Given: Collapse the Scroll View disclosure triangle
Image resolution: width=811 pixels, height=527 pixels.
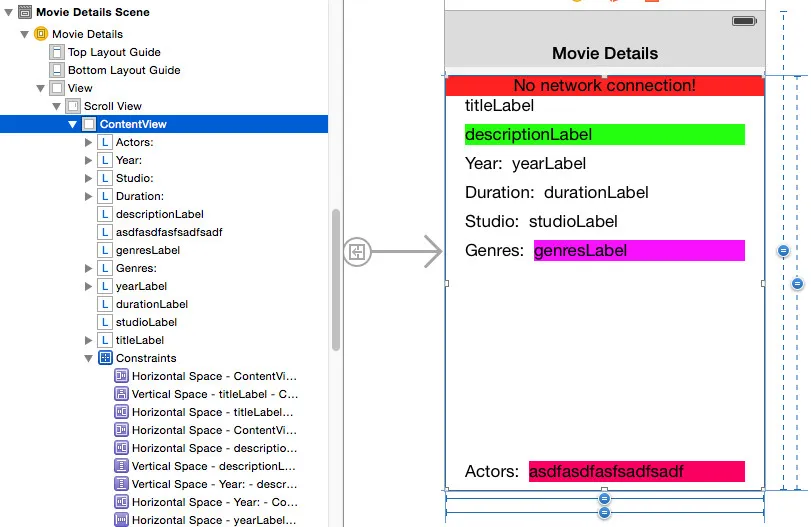Looking at the screenshot, I should (57, 107).
